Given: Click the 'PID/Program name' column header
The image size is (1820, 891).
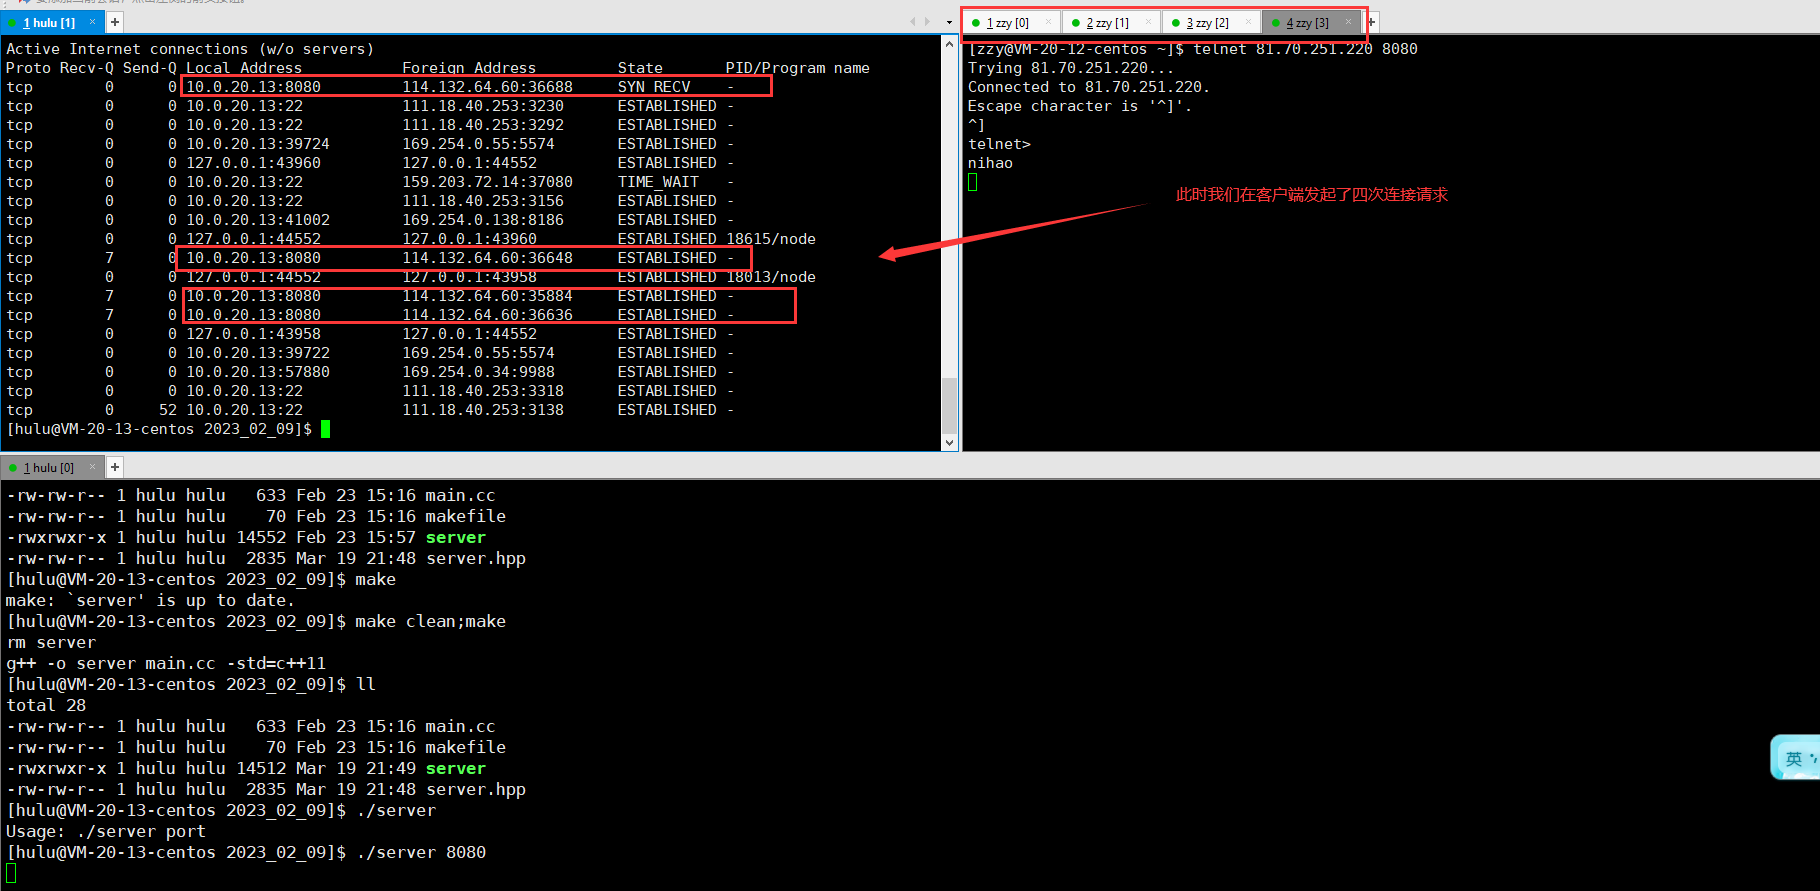Looking at the screenshot, I should click(798, 68).
